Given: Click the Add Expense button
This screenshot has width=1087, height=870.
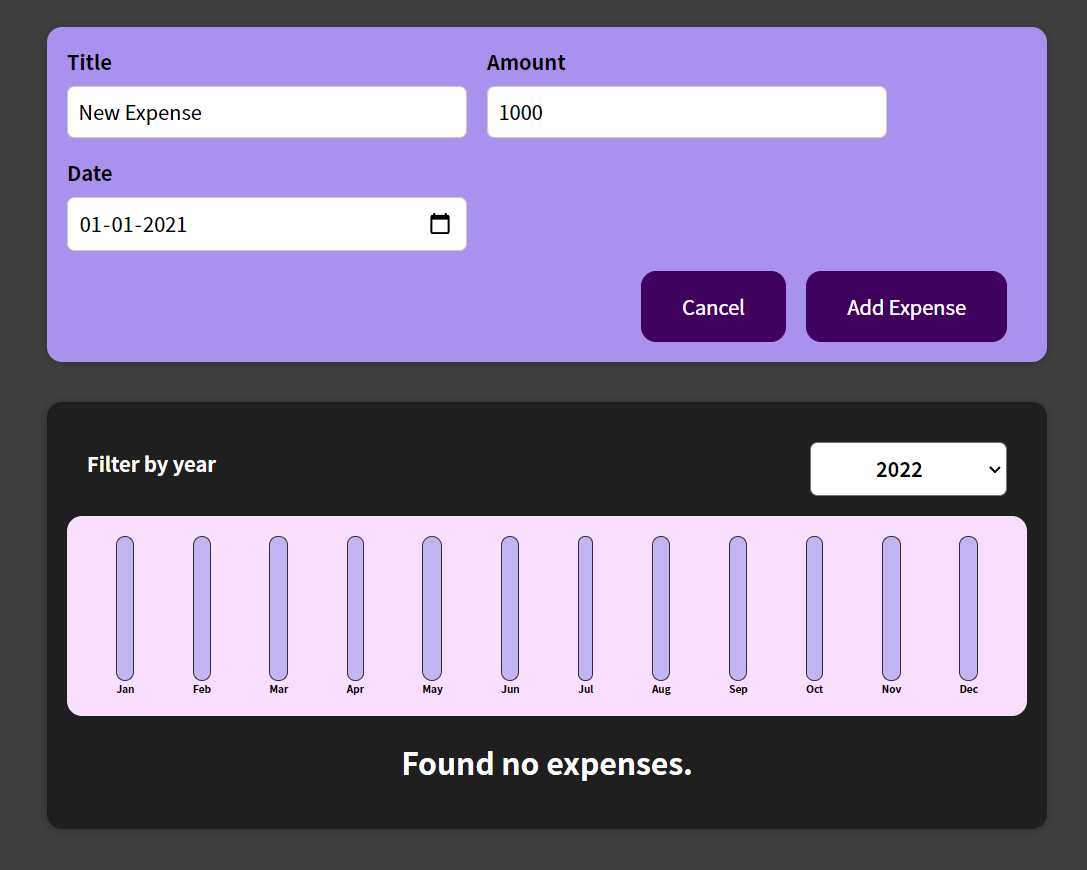Looking at the screenshot, I should click(x=906, y=306).
